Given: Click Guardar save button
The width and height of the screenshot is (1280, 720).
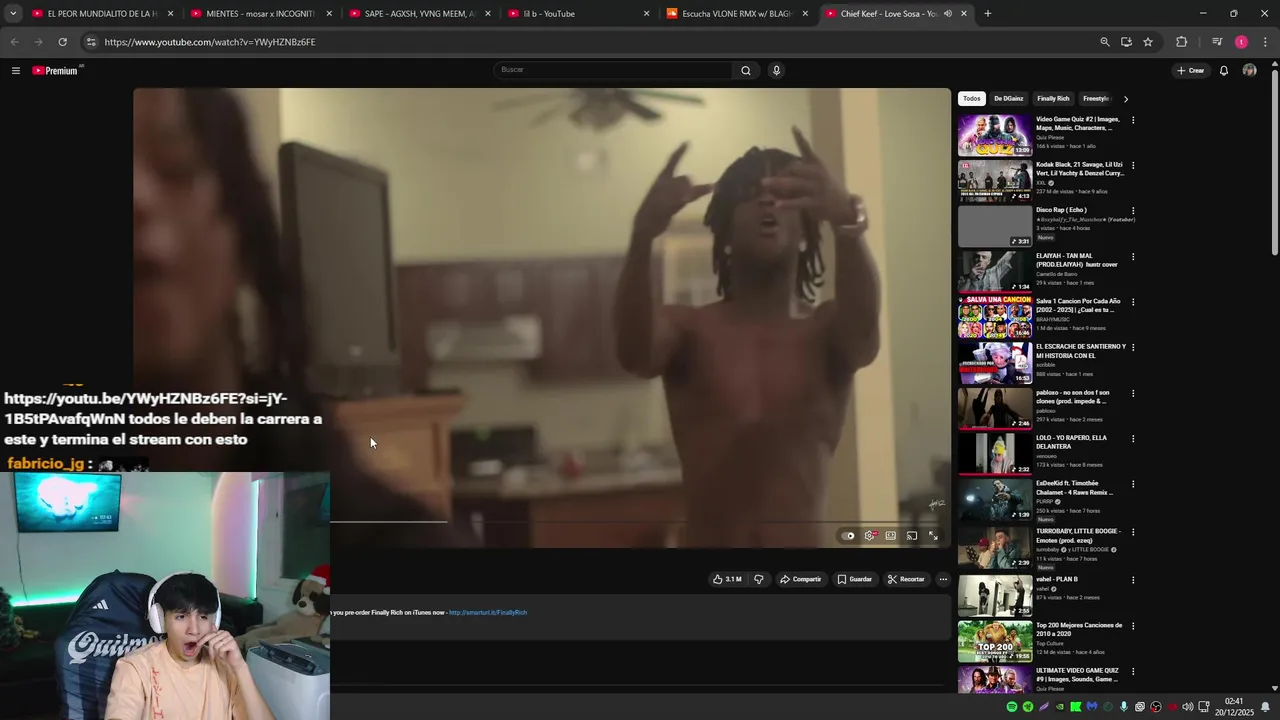Looking at the screenshot, I should coord(854,579).
